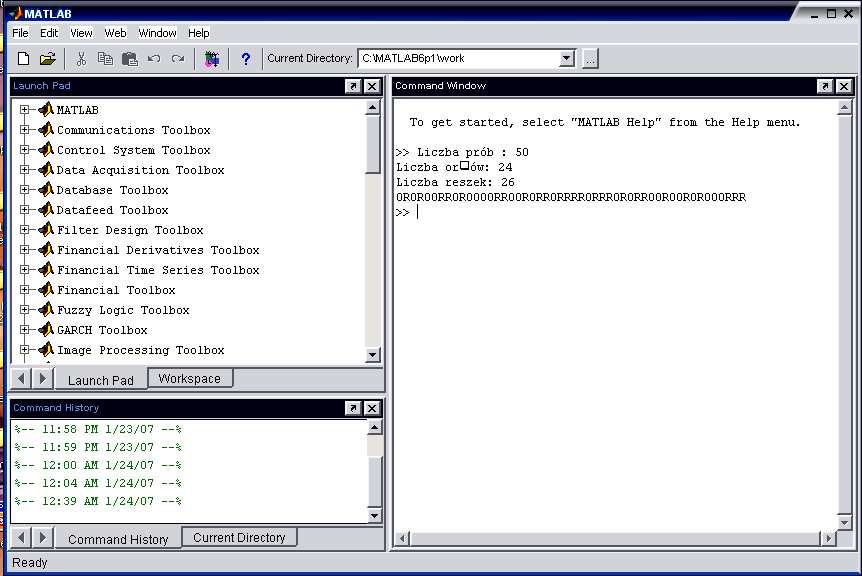Click the Launch Pad scroll up arrow
This screenshot has width=862, height=576.
(373, 107)
